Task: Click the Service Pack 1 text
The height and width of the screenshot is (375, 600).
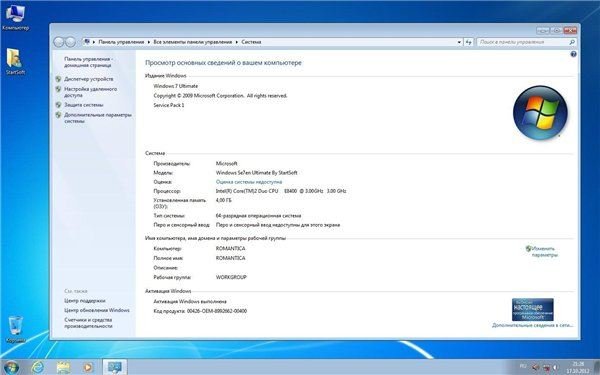Action: 169,105
